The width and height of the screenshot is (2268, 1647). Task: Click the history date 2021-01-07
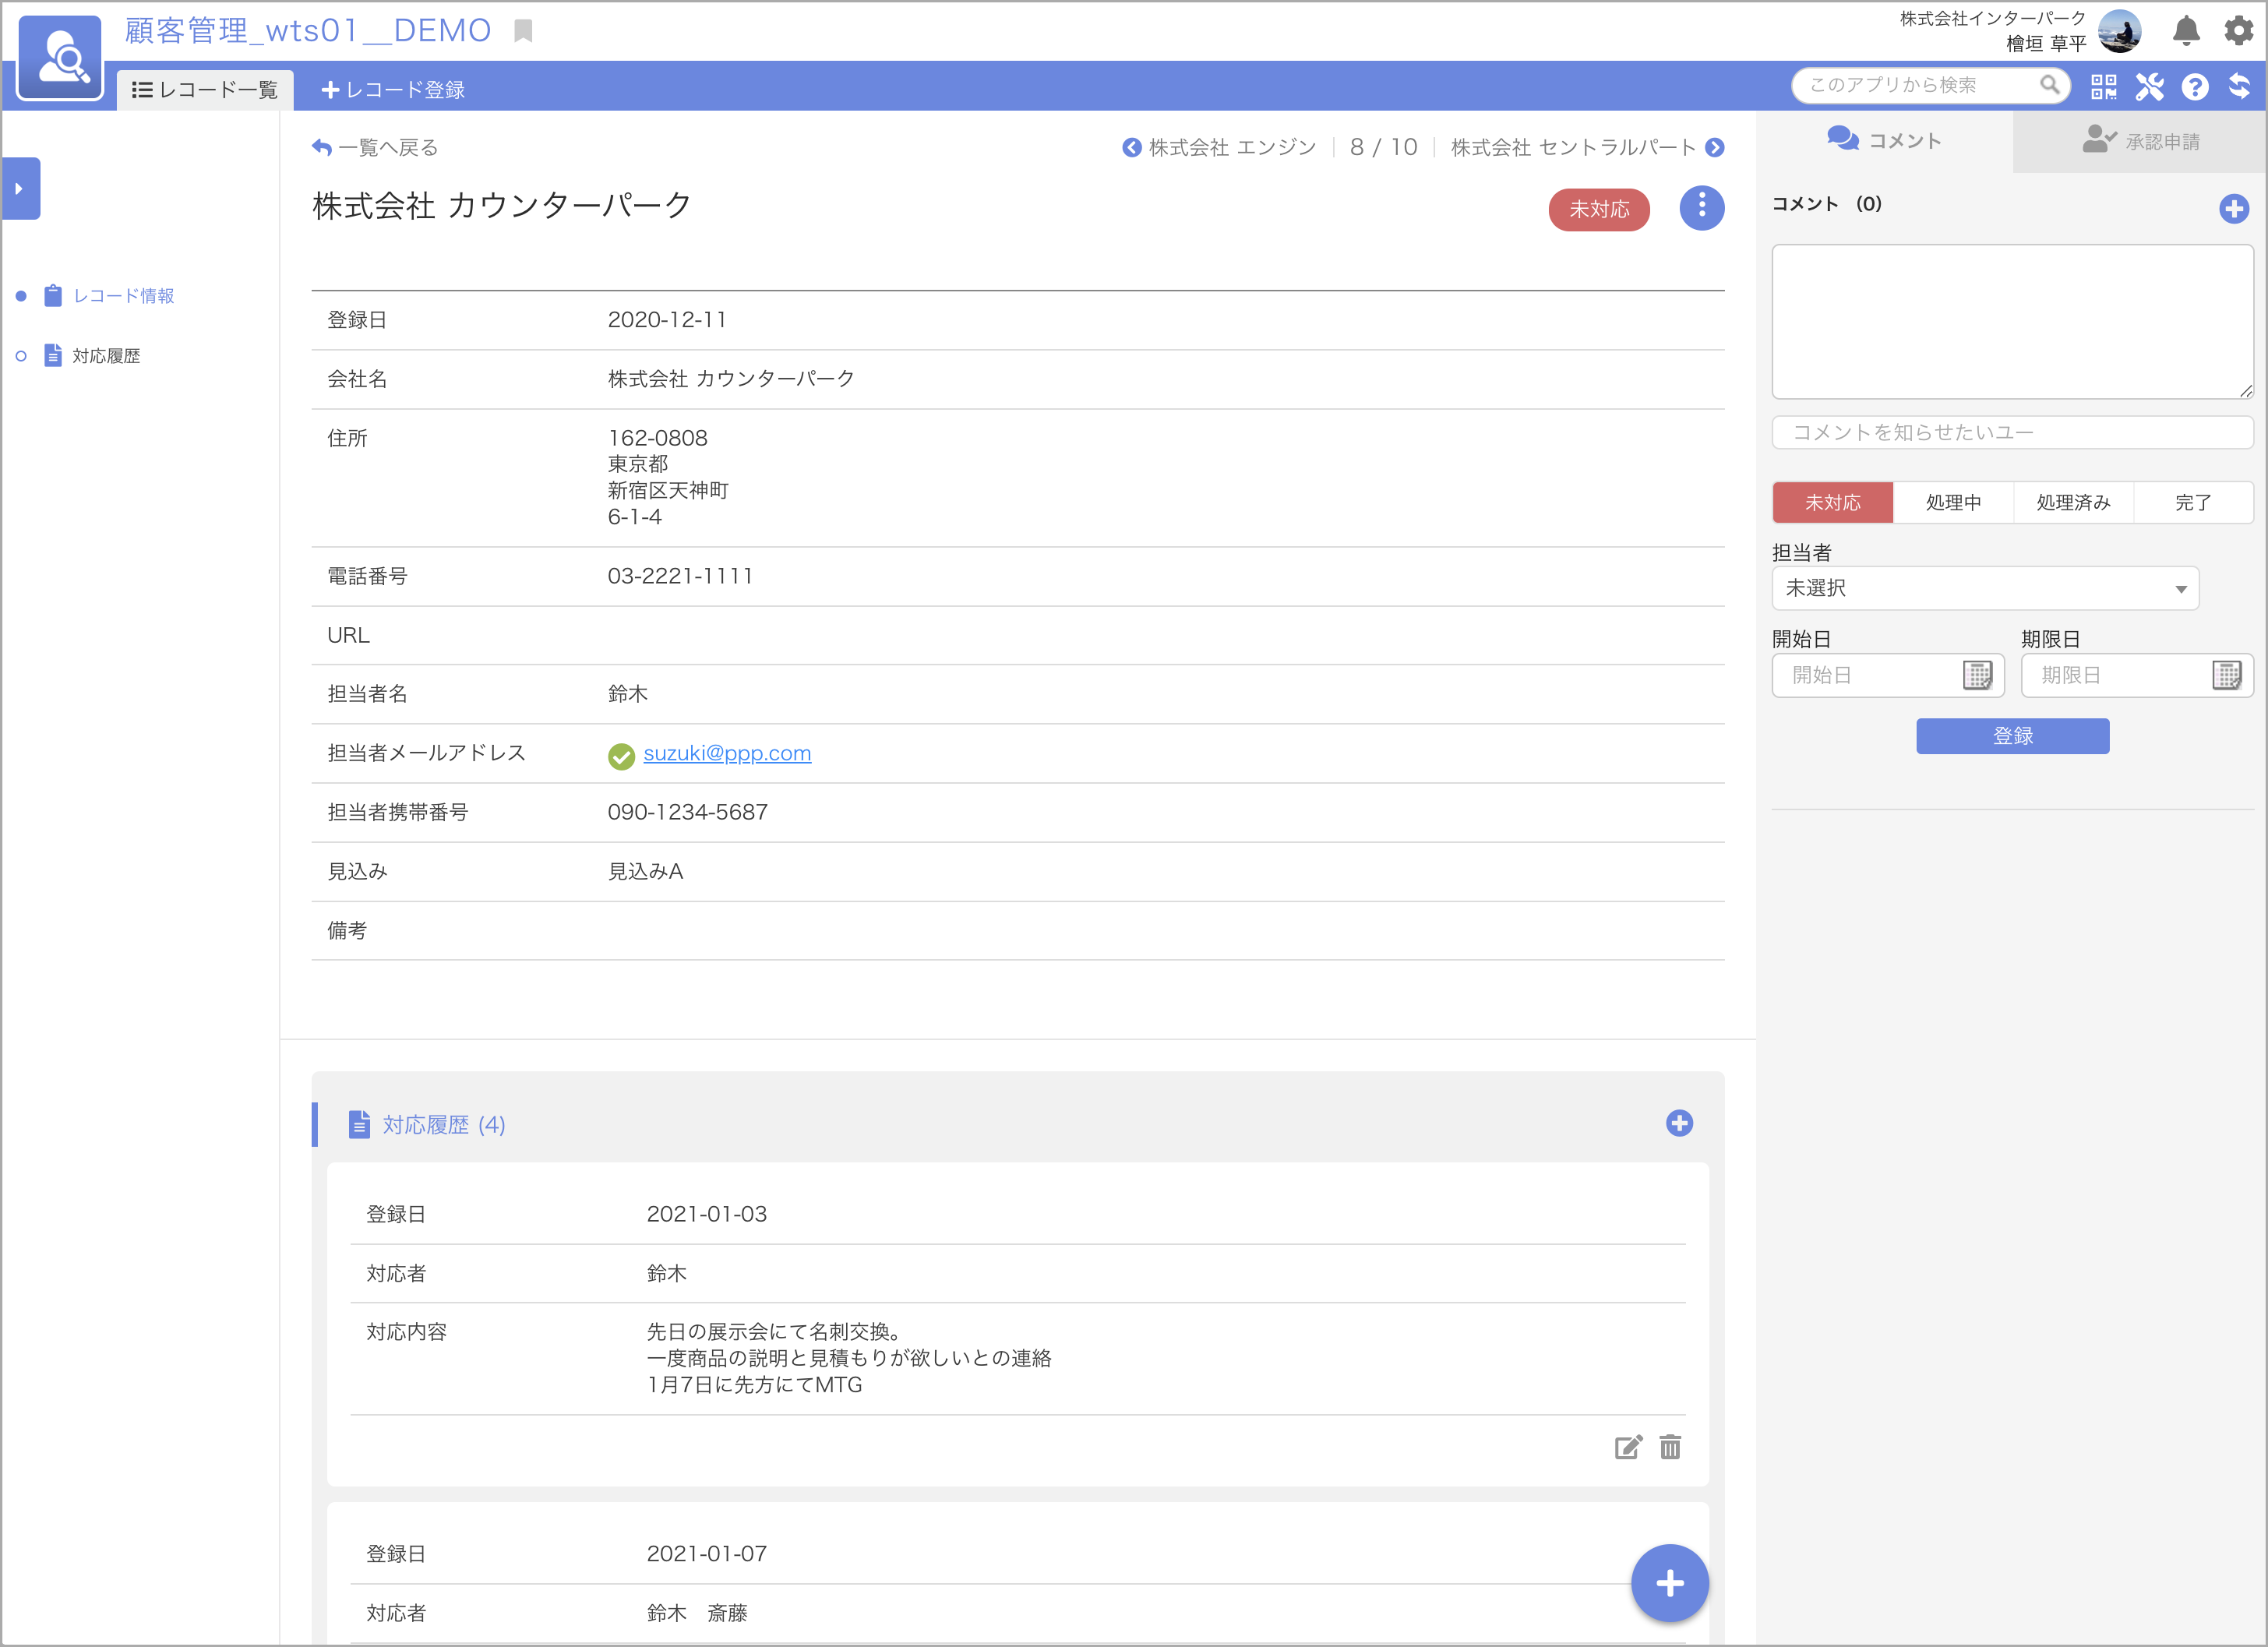tap(706, 1553)
